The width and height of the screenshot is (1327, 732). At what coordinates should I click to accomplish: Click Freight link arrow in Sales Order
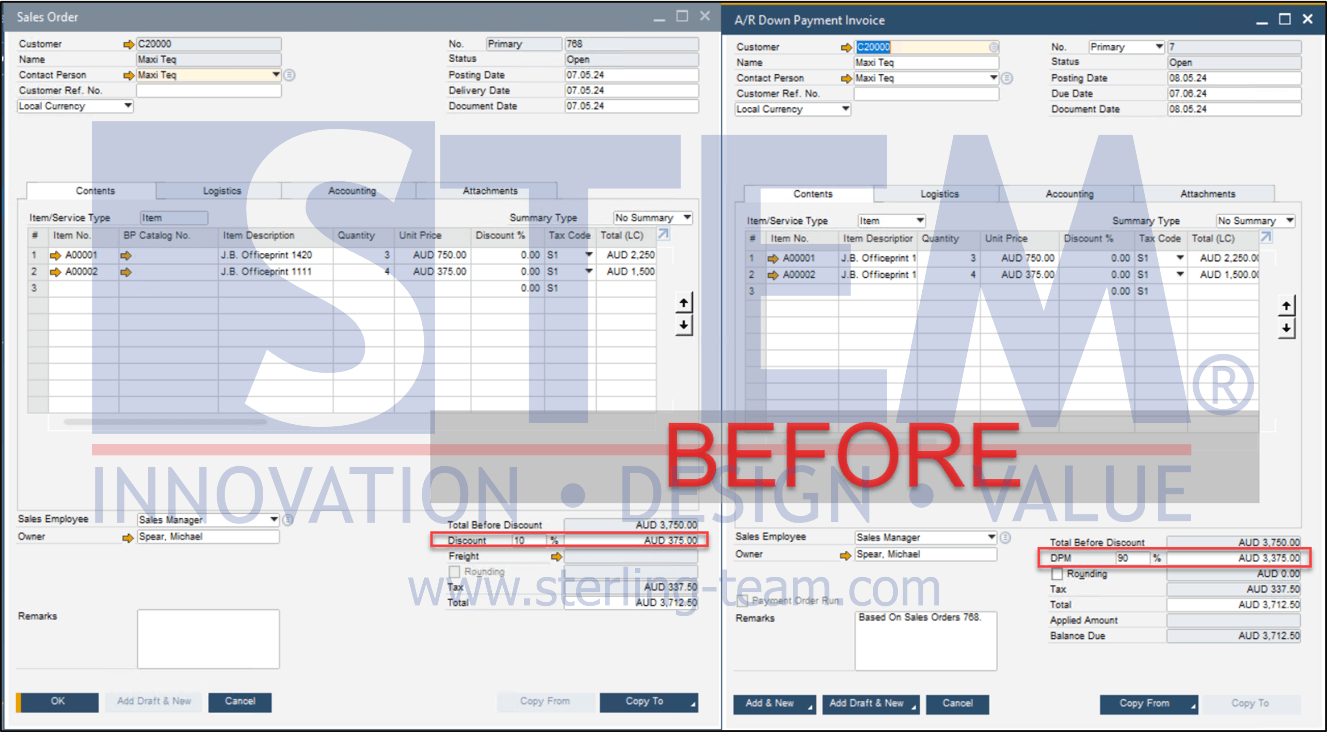click(556, 556)
